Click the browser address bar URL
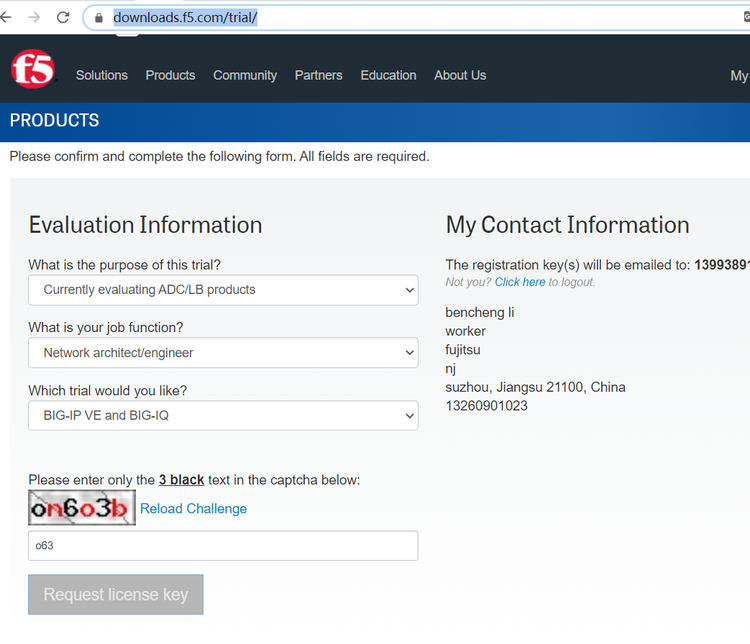 pyautogui.click(x=186, y=17)
